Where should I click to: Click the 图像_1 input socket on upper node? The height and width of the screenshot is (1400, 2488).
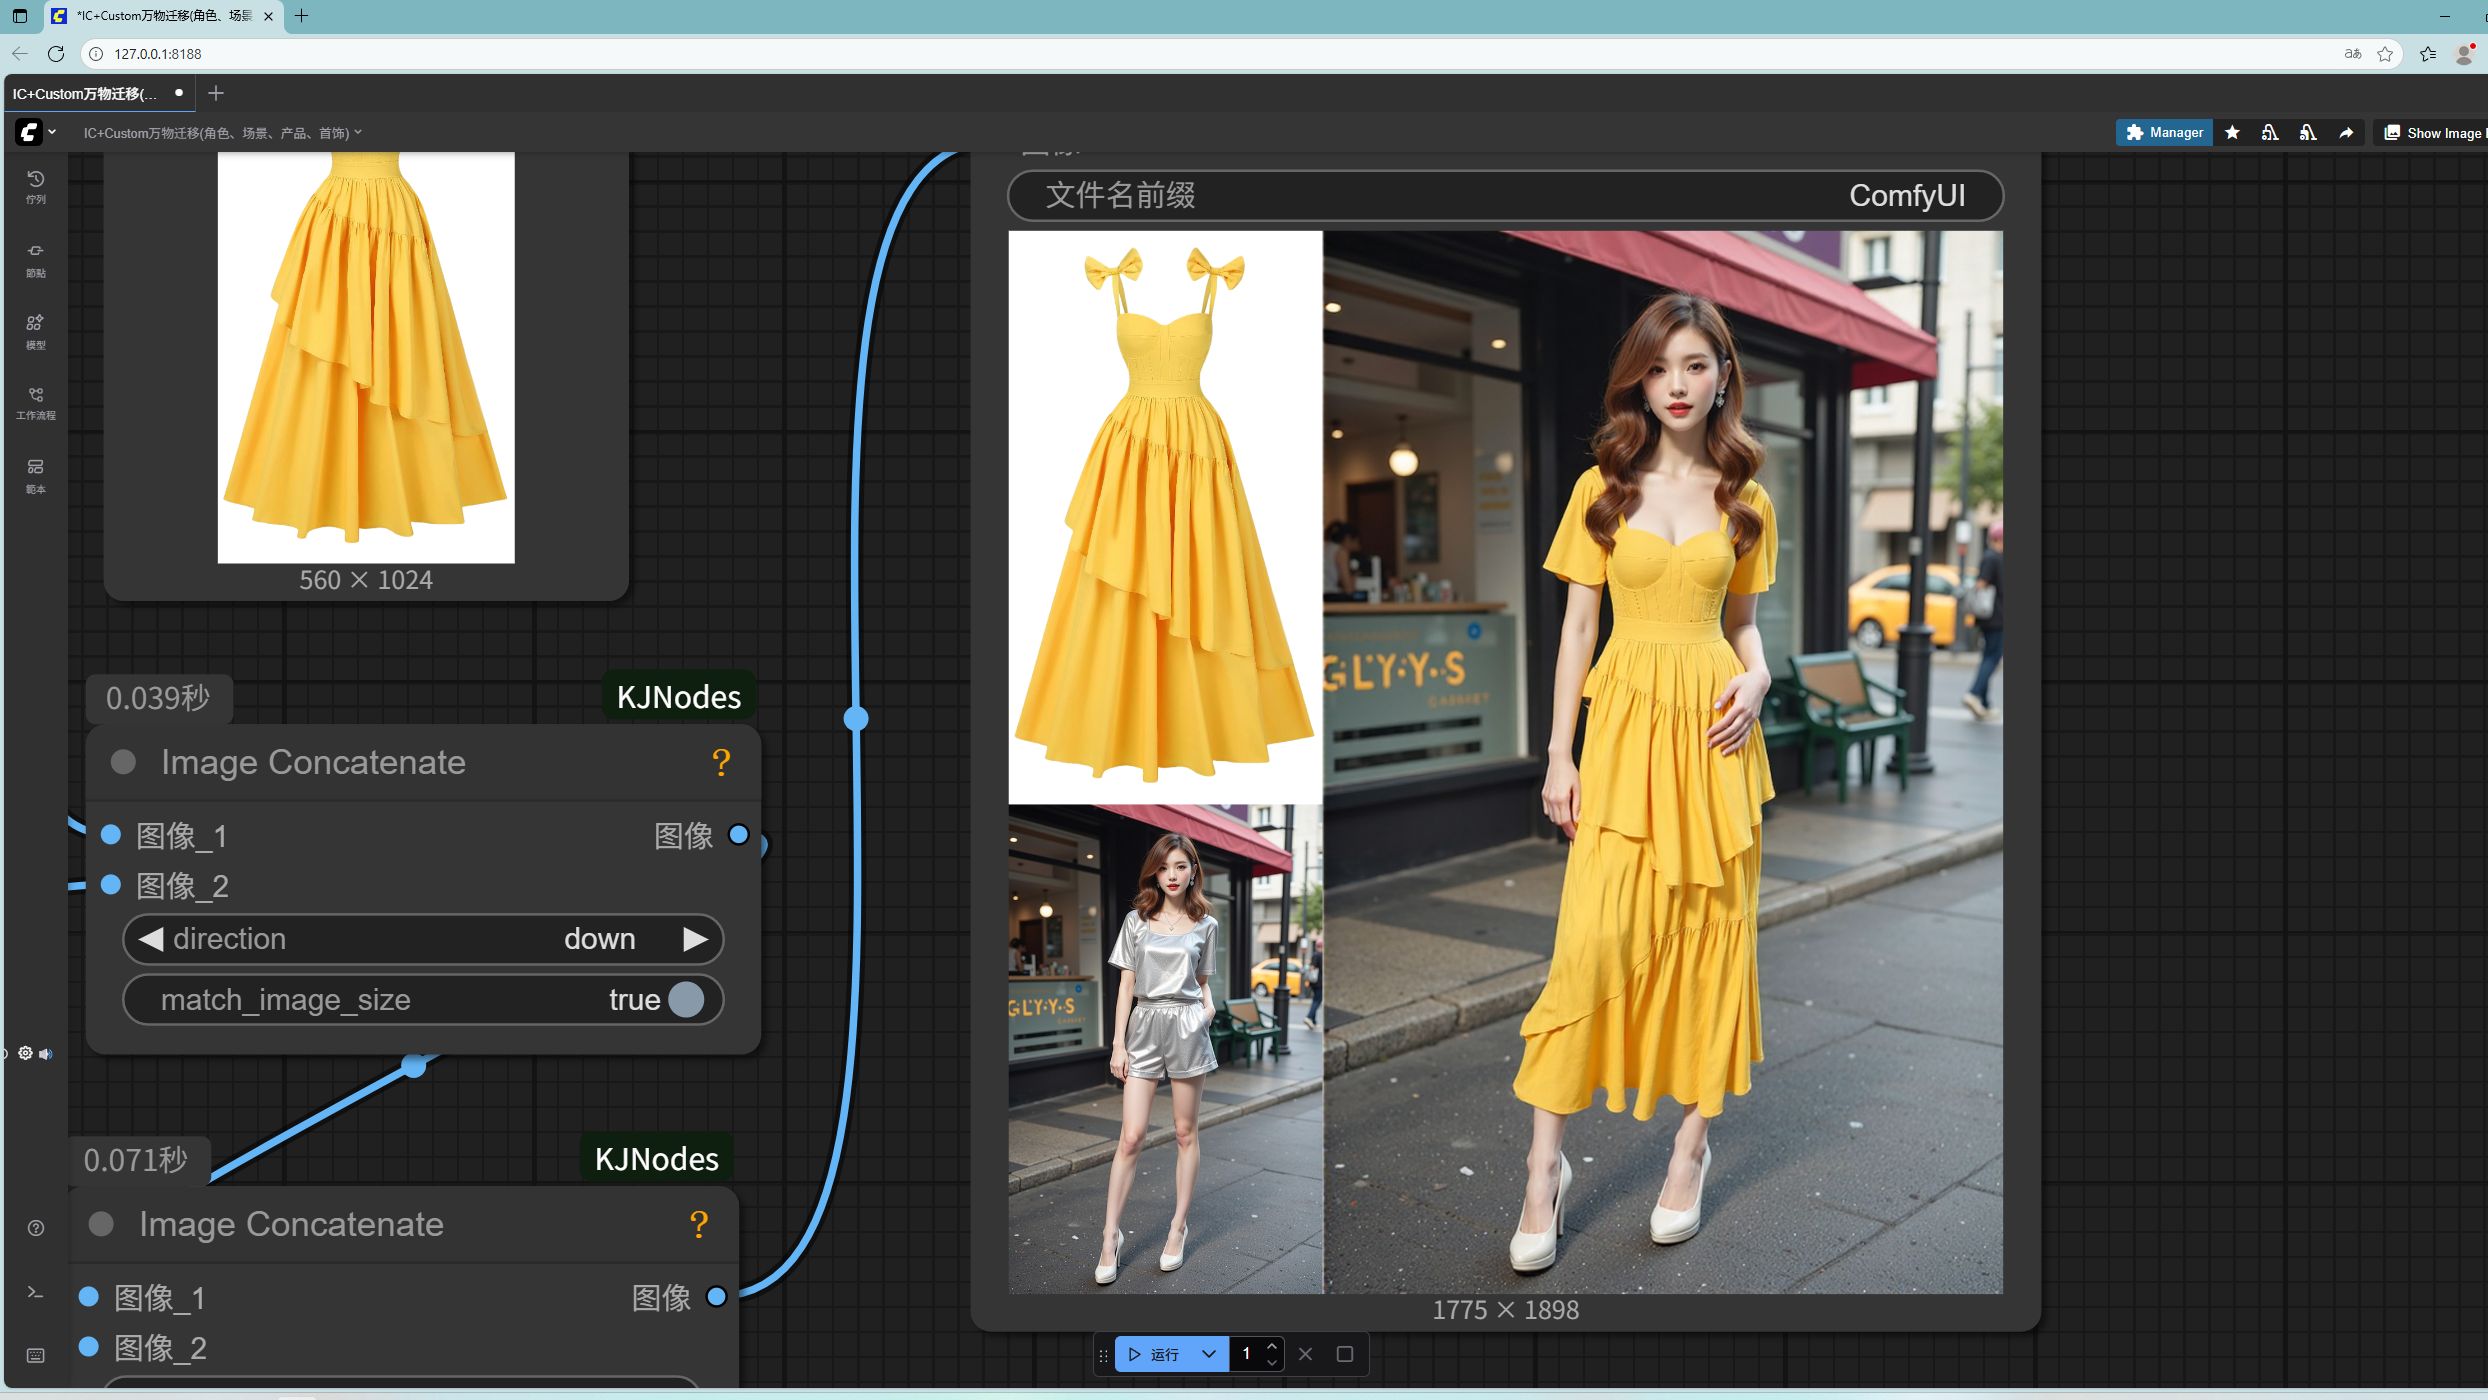(x=111, y=834)
